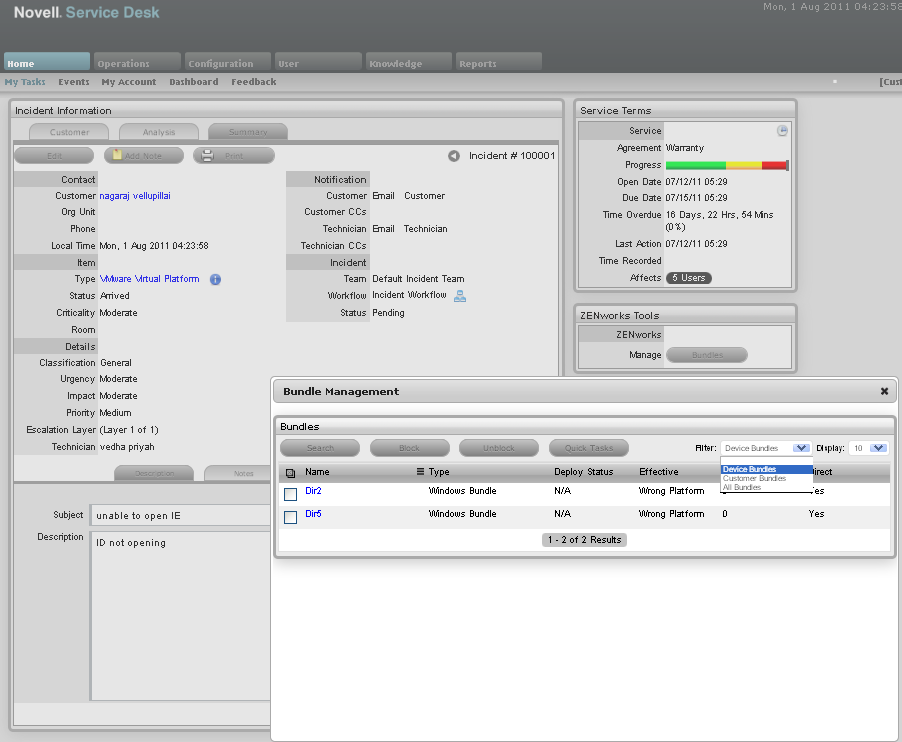Click the Add Note button
The height and width of the screenshot is (742, 902).
click(x=144, y=156)
